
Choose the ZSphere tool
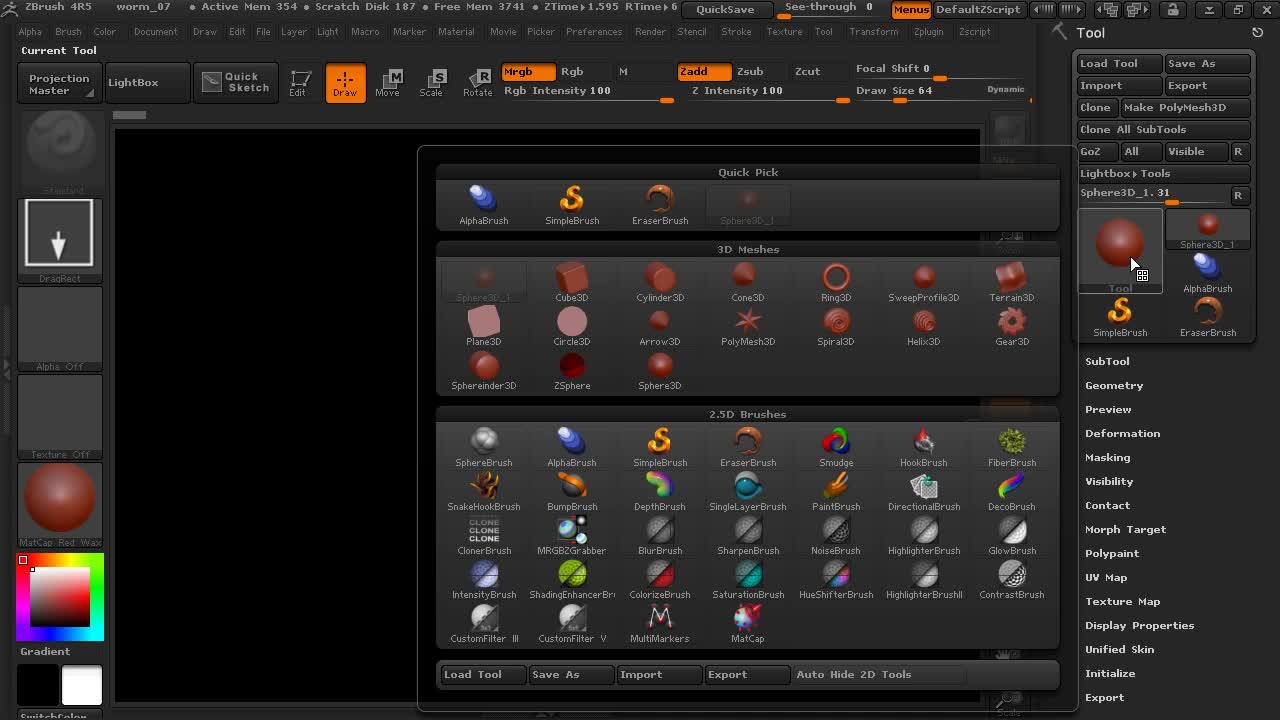(572, 369)
